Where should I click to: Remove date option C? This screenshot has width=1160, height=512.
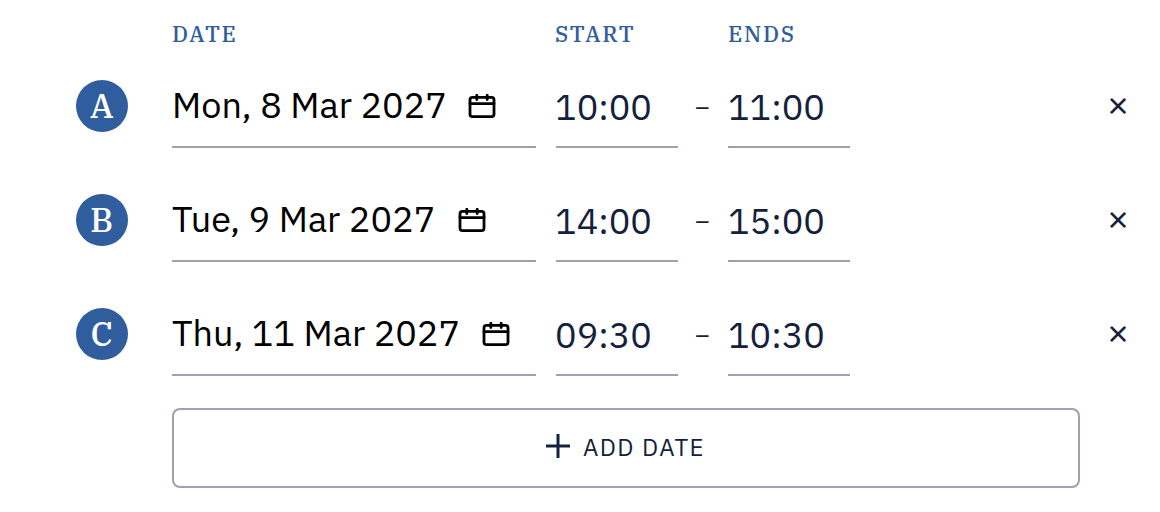(1117, 334)
